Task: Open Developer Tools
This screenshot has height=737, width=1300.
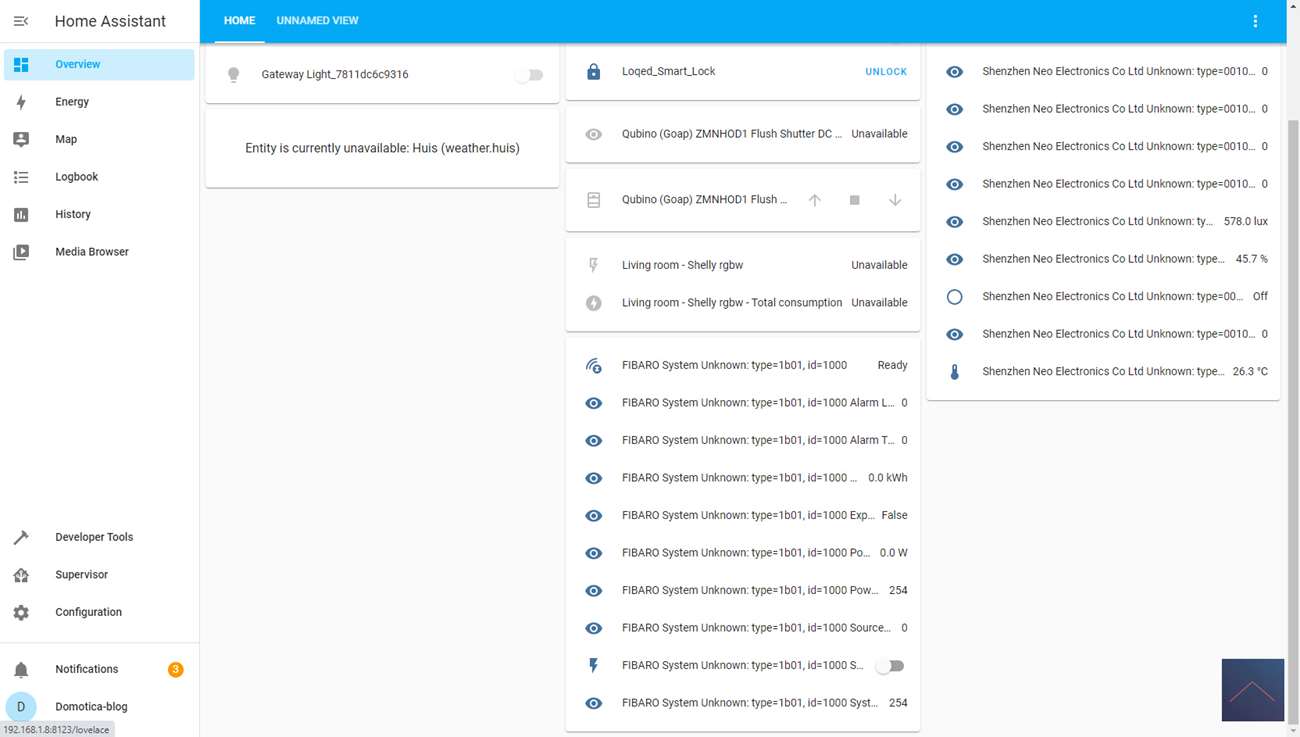Action: (93, 537)
